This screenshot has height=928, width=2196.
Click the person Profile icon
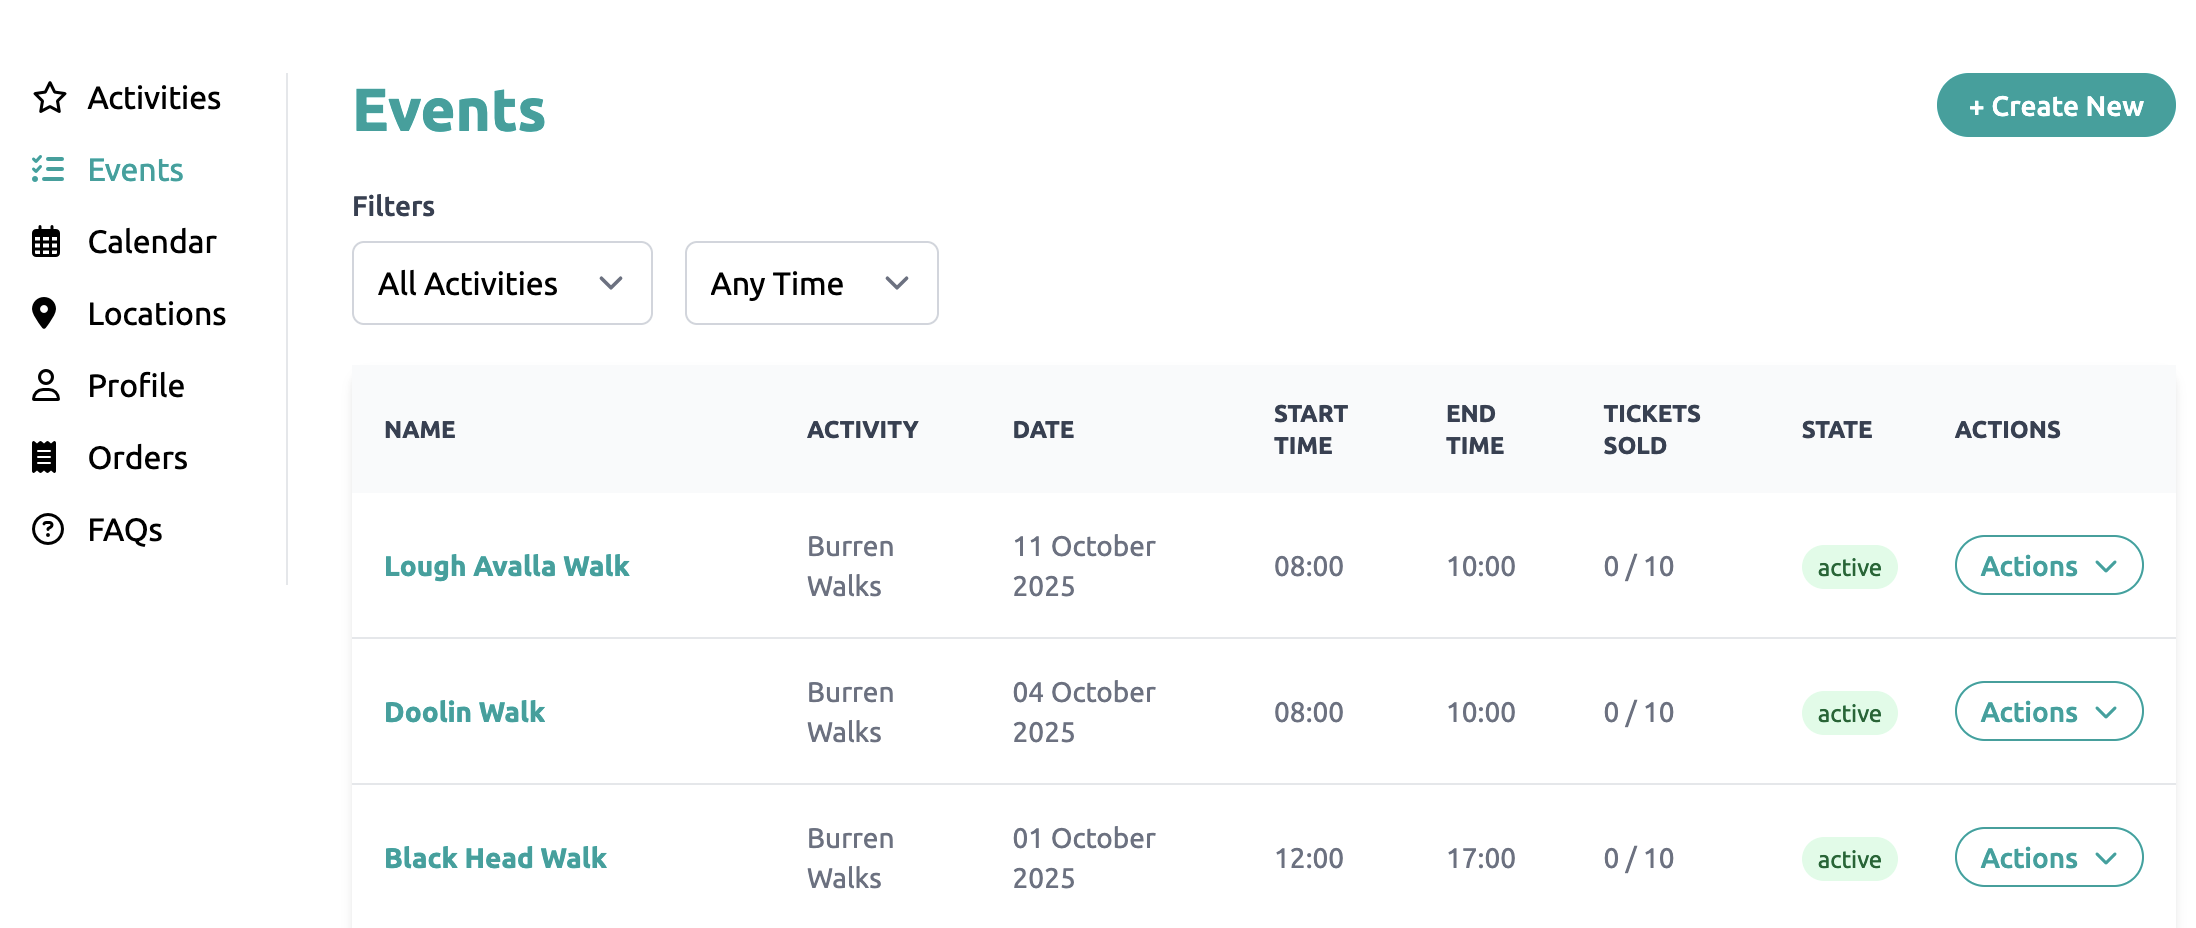pyautogui.click(x=46, y=386)
